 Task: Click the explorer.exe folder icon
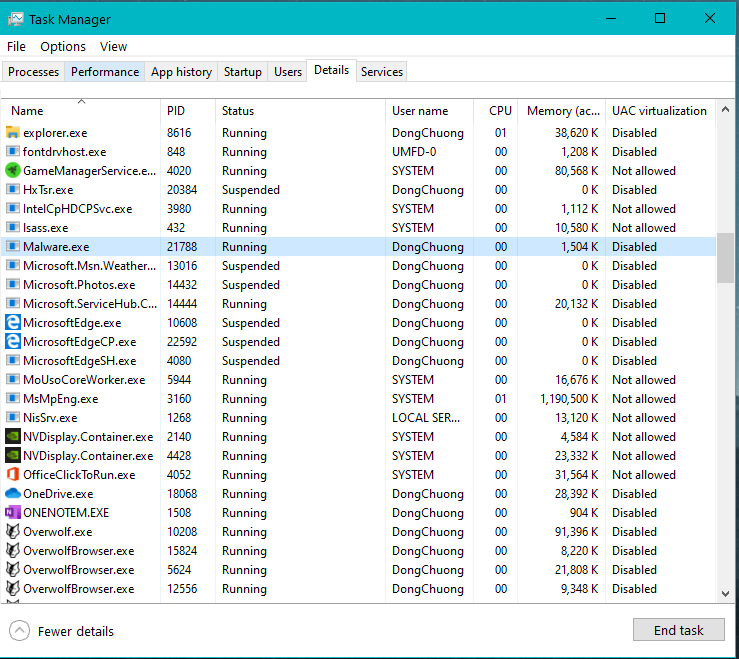pos(13,132)
